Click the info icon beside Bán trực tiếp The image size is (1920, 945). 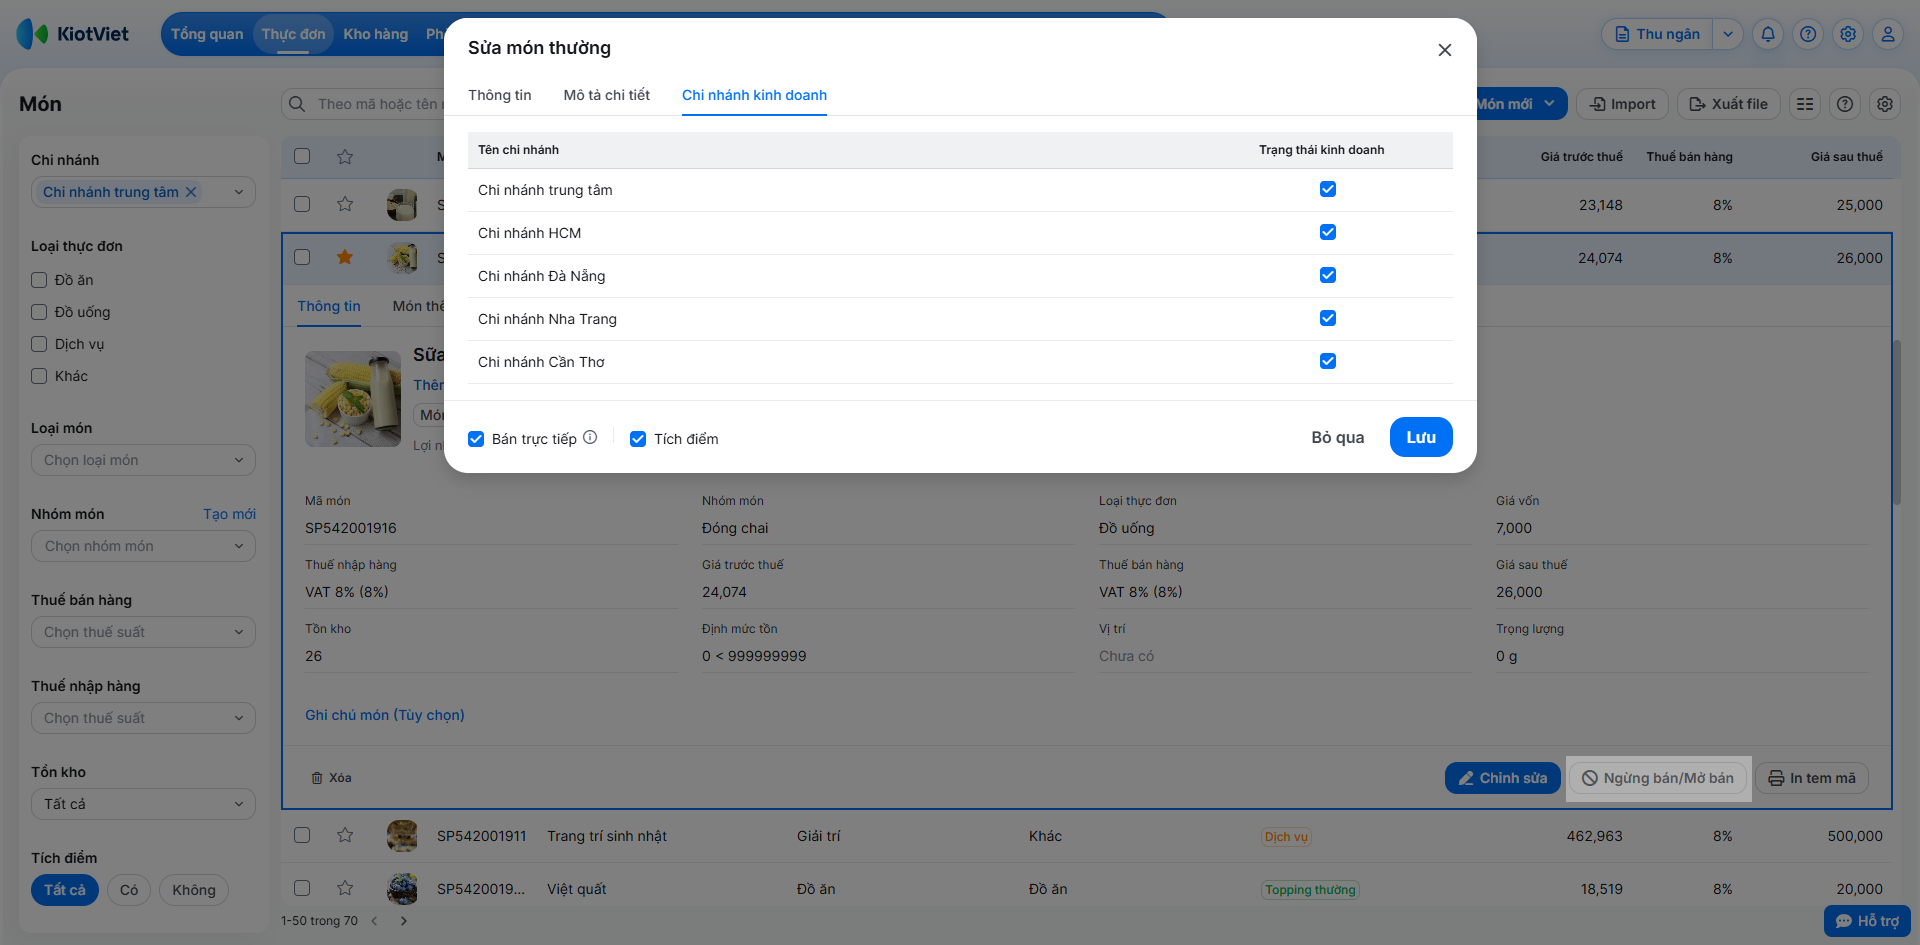pos(590,437)
